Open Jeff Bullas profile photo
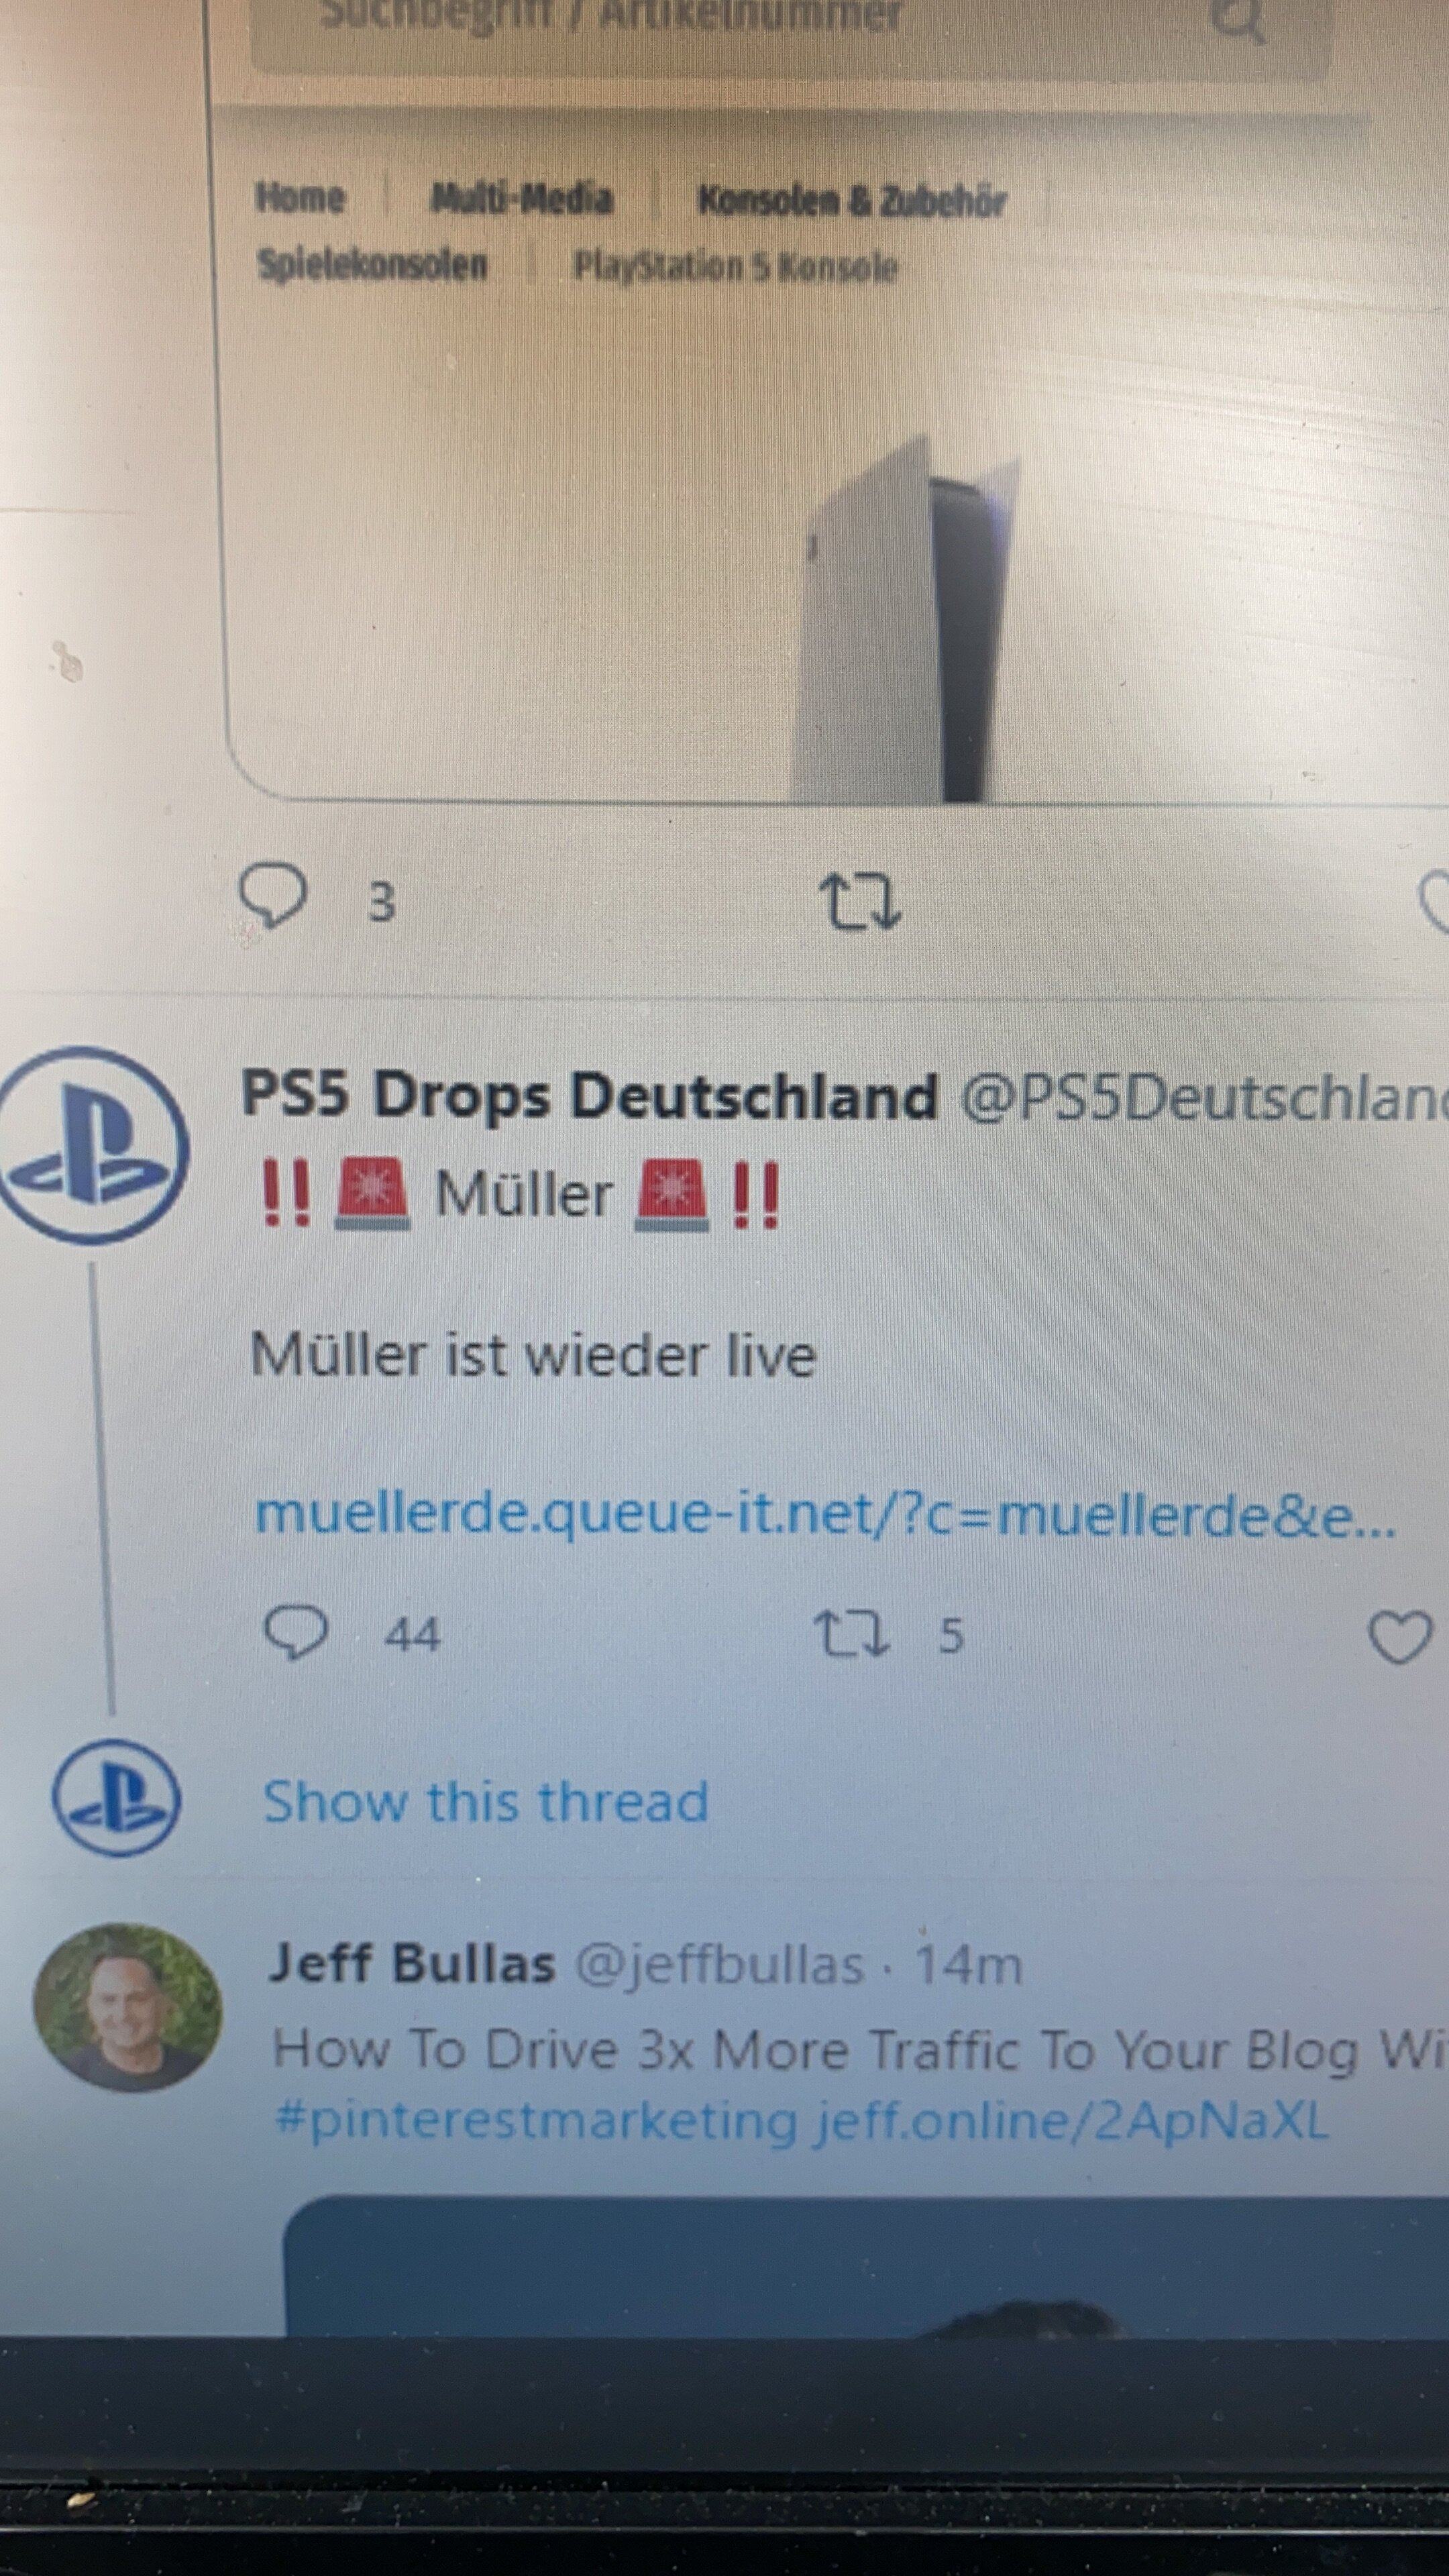Screen dimensions: 1449x2576 click(x=127, y=1994)
